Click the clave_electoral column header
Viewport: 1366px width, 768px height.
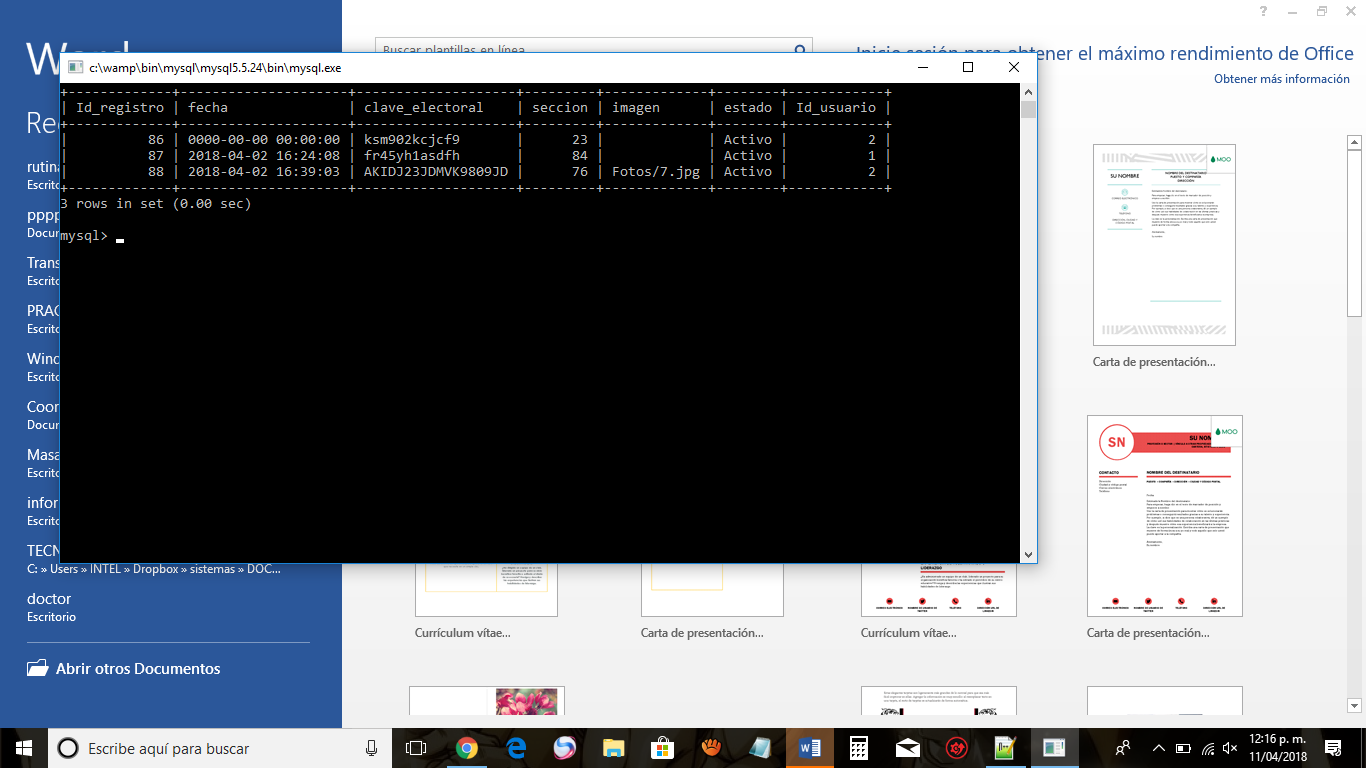(x=424, y=107)
